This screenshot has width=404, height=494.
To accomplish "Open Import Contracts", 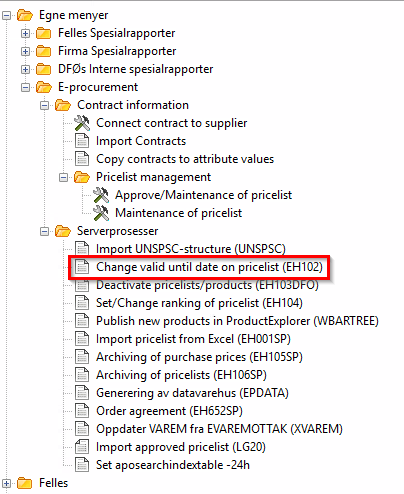I will click(x=141, y=141).
